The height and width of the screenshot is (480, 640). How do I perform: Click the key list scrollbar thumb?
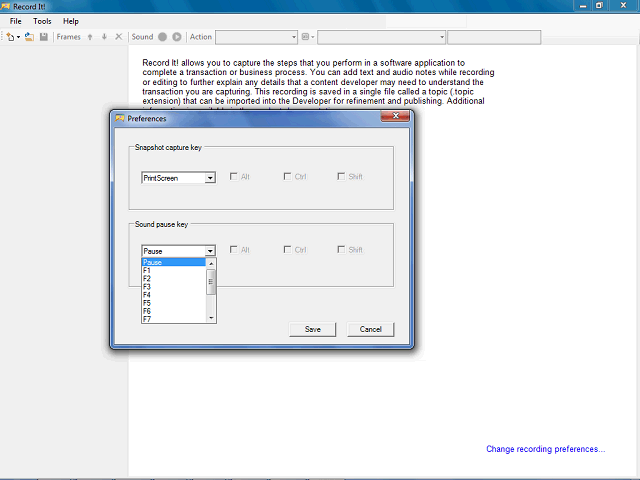click(211, 282)
